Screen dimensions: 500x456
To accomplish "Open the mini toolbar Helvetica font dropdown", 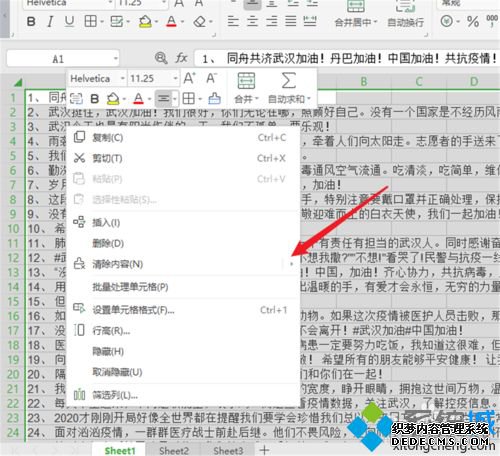I will click(x=123, y=79).
